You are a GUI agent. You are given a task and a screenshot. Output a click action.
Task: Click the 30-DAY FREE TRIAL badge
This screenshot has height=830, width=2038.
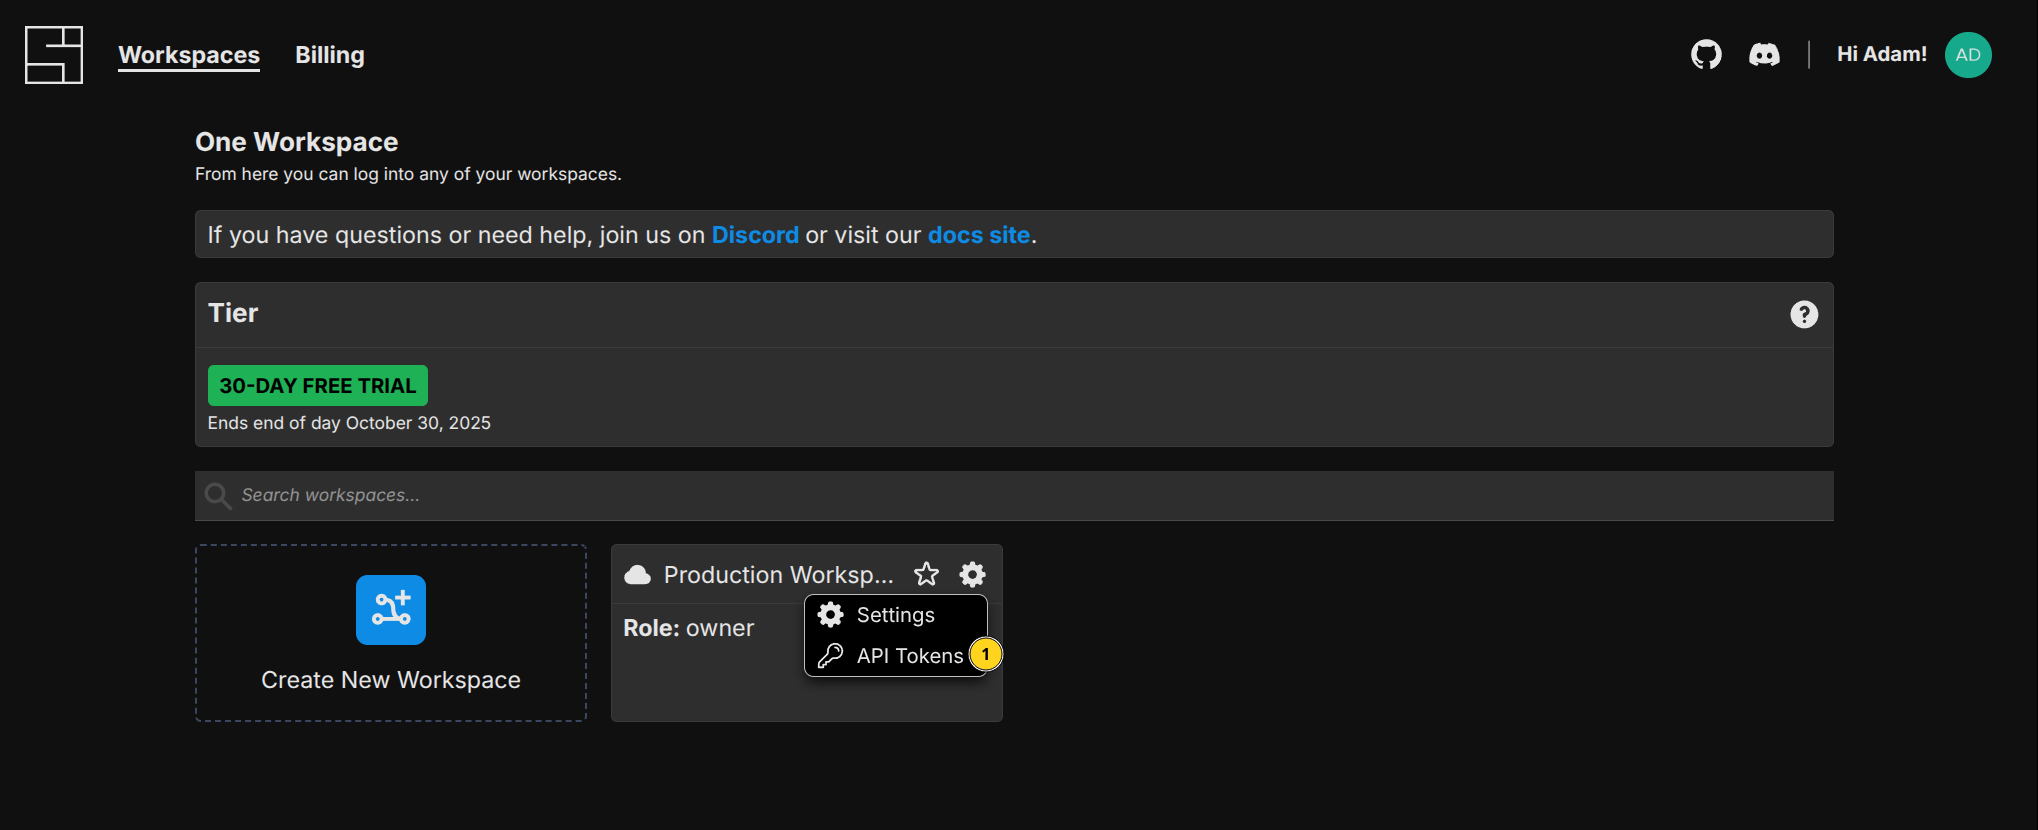pos(317,386)
